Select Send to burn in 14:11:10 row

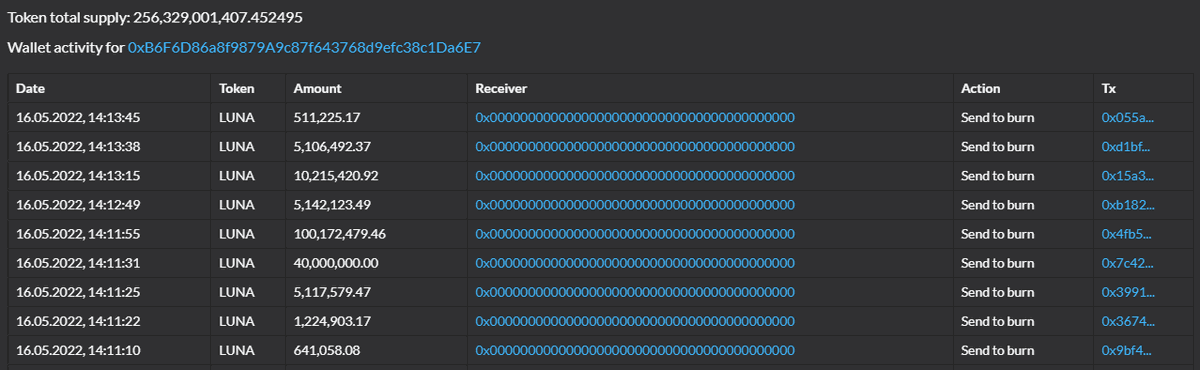[x=998, y=351]
